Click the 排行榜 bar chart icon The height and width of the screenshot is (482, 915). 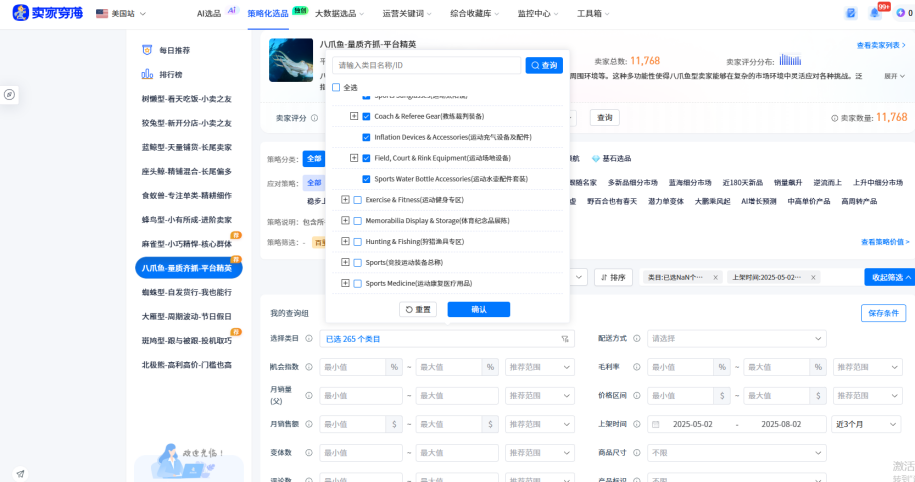point(147,74)
